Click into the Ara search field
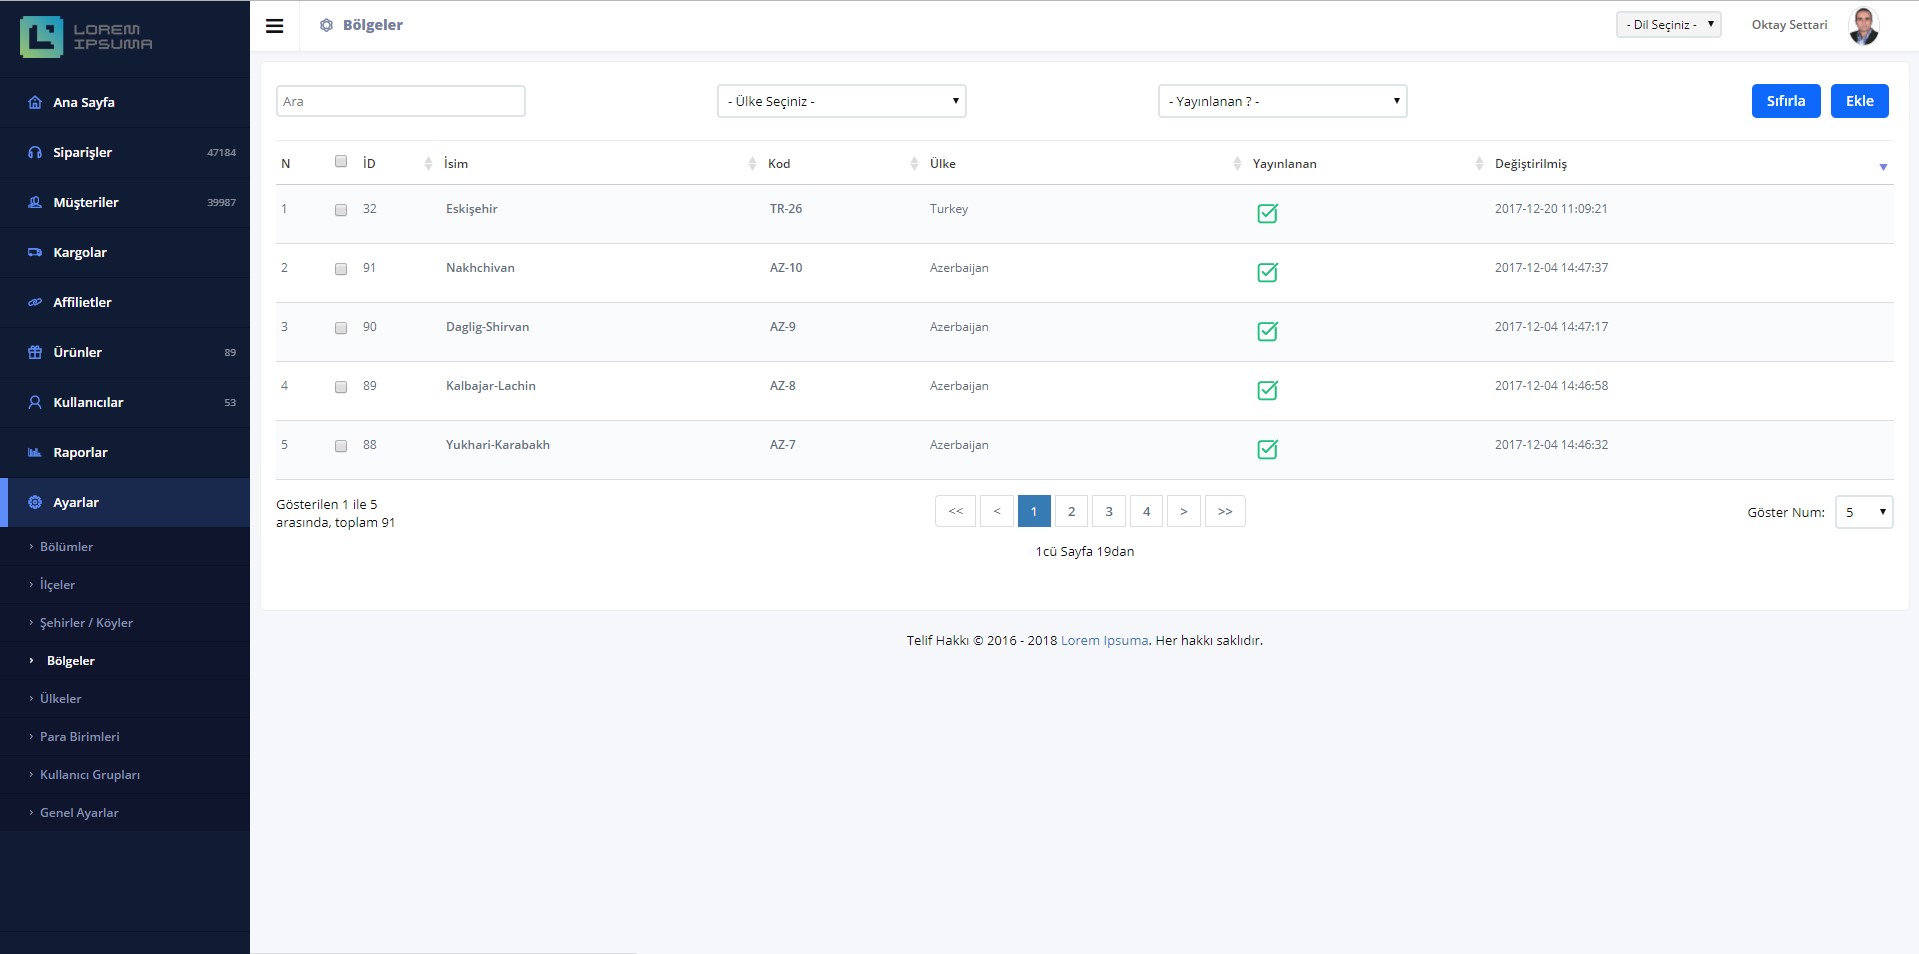 (x=400, y=101)
